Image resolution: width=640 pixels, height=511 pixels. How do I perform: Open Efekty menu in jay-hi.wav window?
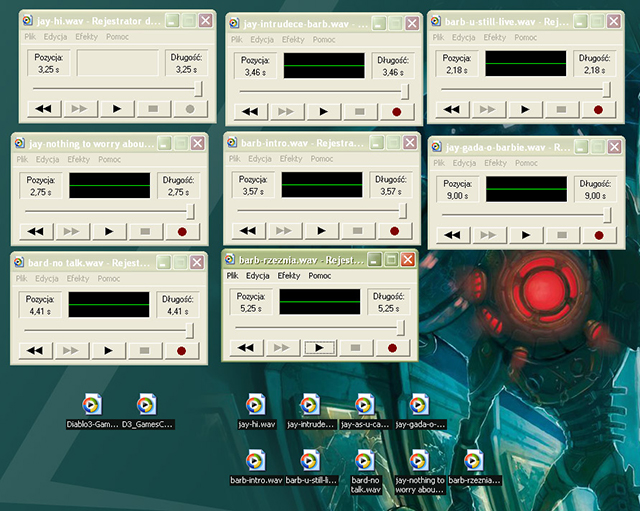87,37
